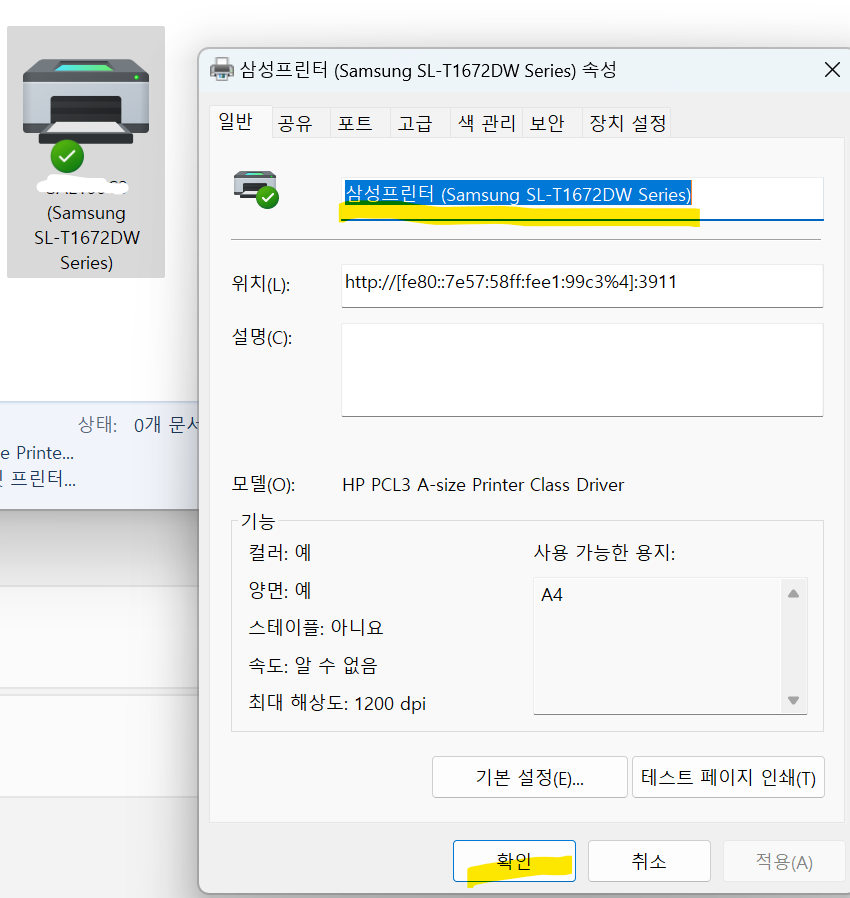The height and width of the screenshot is (898, 850).
Task: Click the 상태: 0개 문서 status in background window
Action: [138, 425]
